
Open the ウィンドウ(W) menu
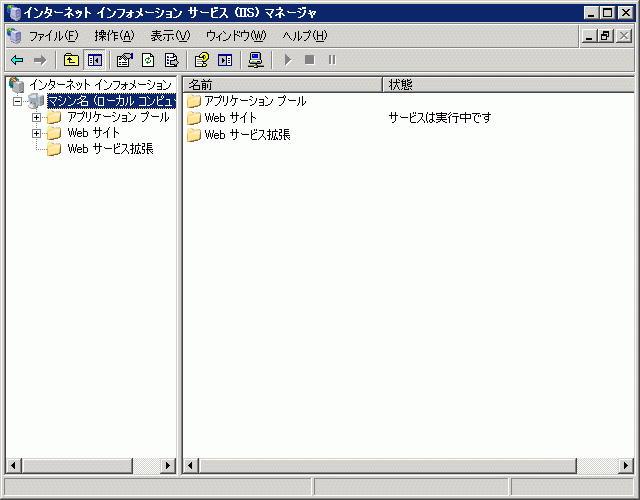236,36
